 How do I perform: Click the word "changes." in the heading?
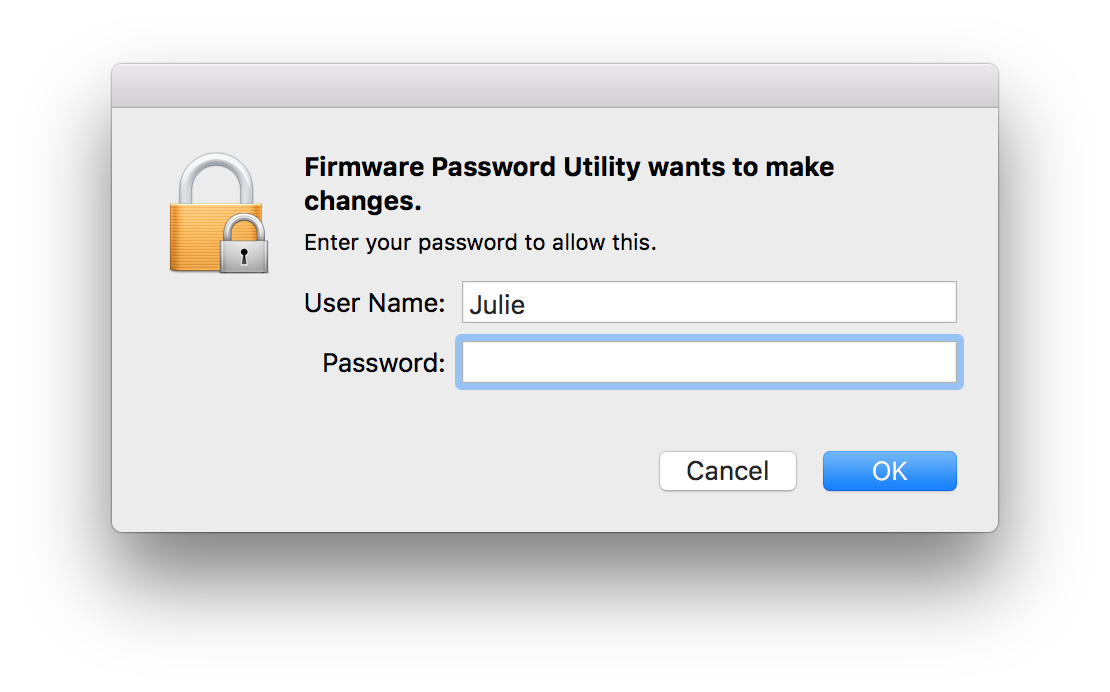point(363,201)
